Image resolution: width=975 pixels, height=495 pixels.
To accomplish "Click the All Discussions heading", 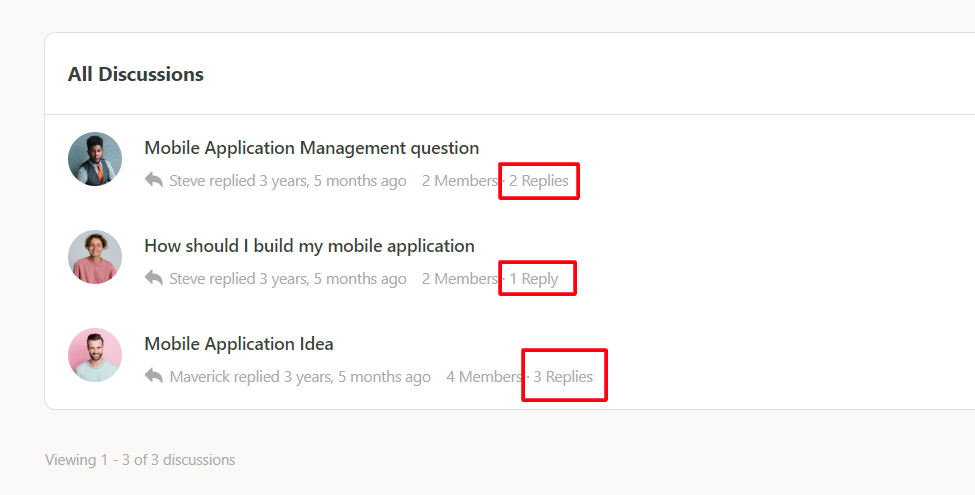I will [136, 74].
